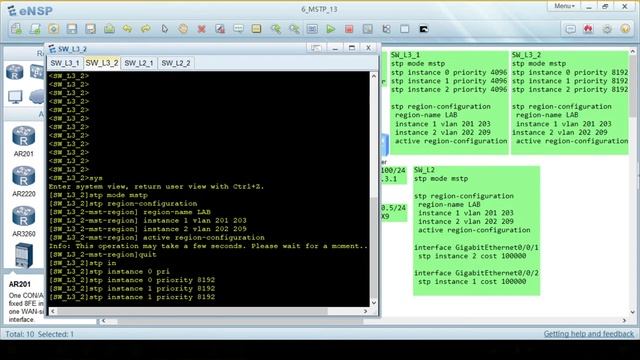Switch to the SW_L3_2 terminal tab
Viewport: 640px width, 360px height.
tap(102, 63)
